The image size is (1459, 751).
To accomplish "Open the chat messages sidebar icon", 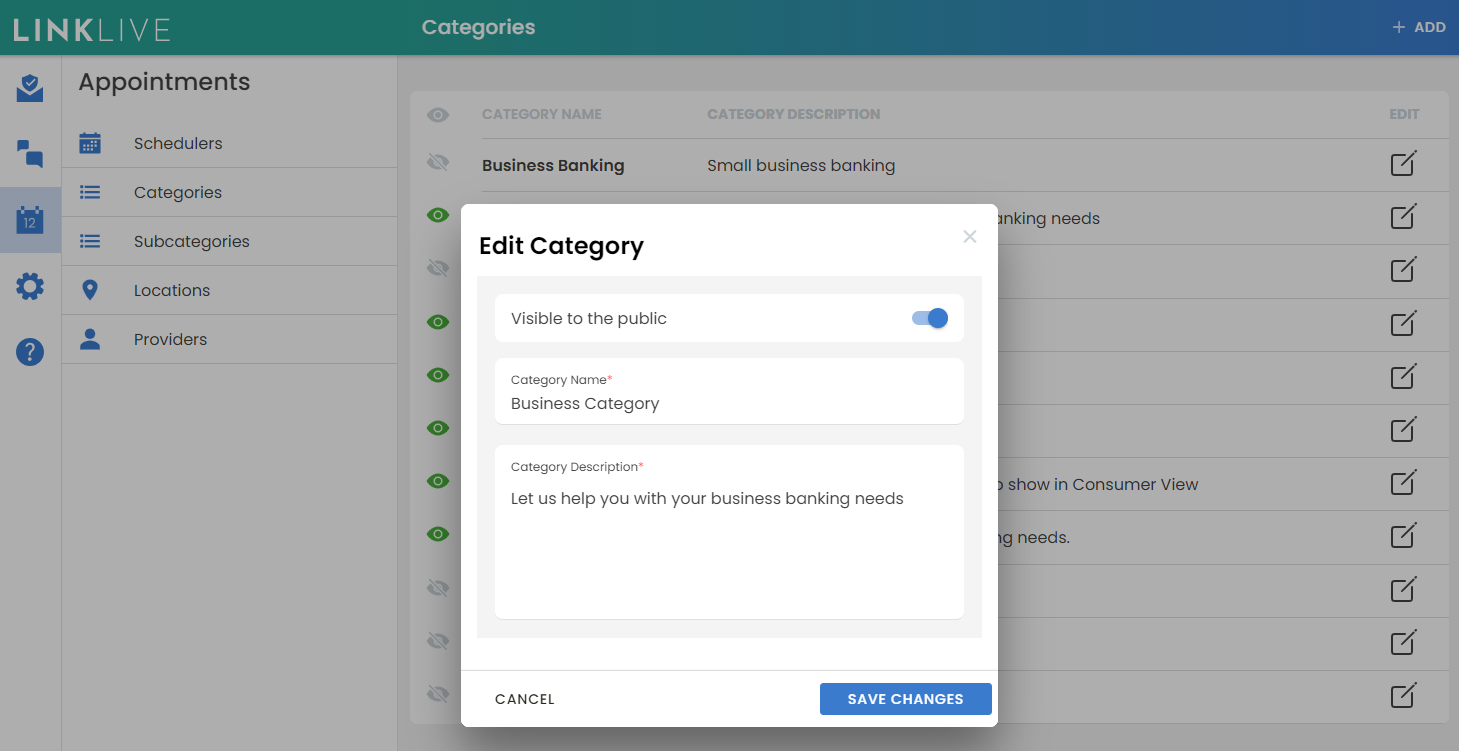I will pos(30,153).
